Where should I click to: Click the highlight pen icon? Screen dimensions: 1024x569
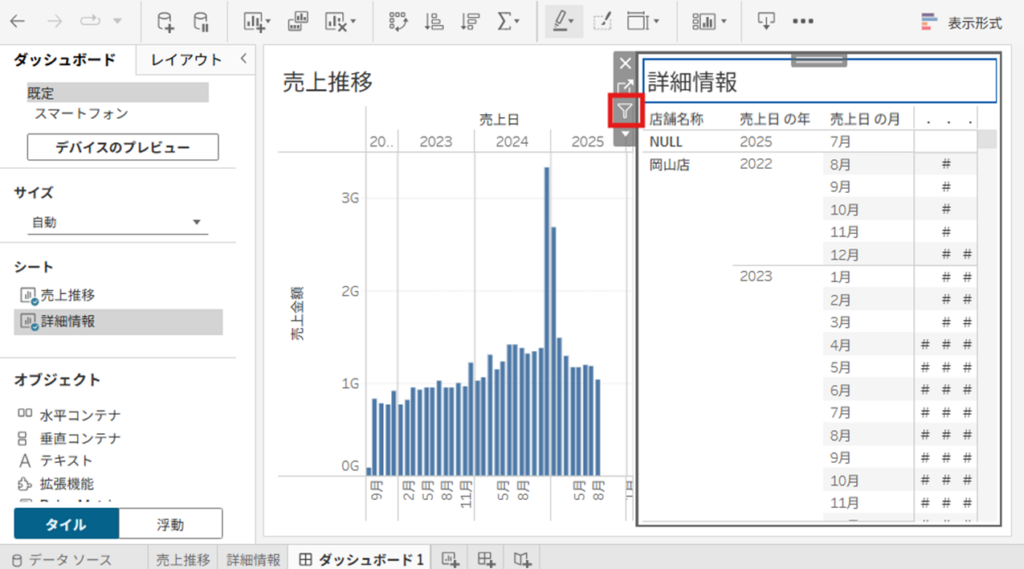(x=560, y=22)
